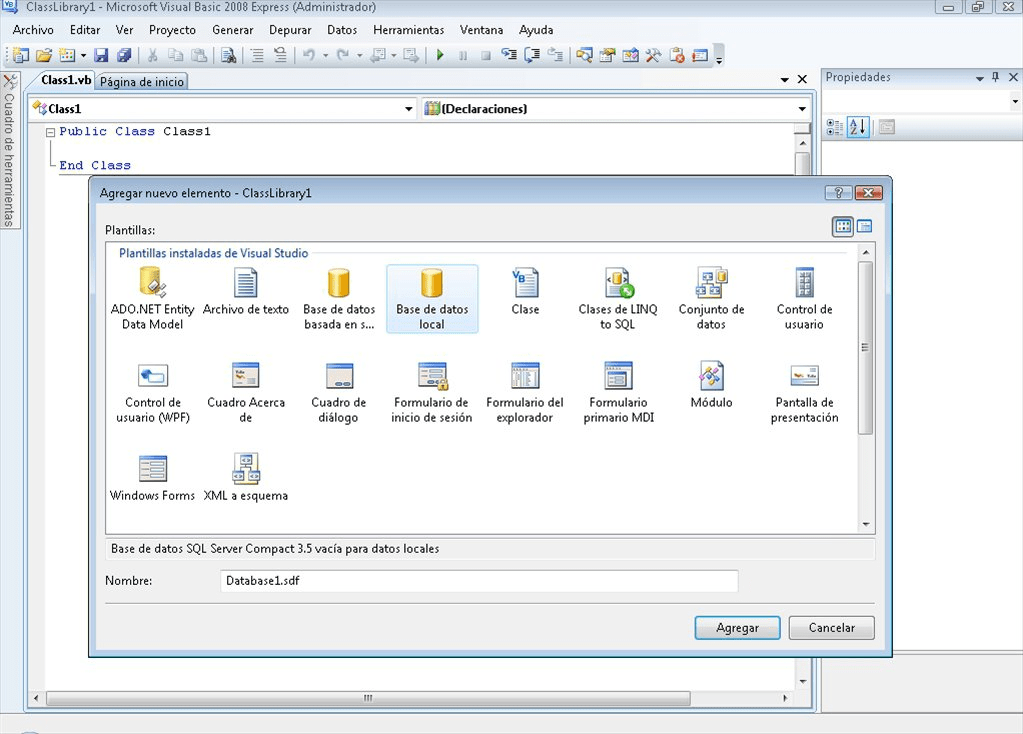Open Cuadro de herramientas side panel
1023x734 pixels.
[x=10, y=150]
